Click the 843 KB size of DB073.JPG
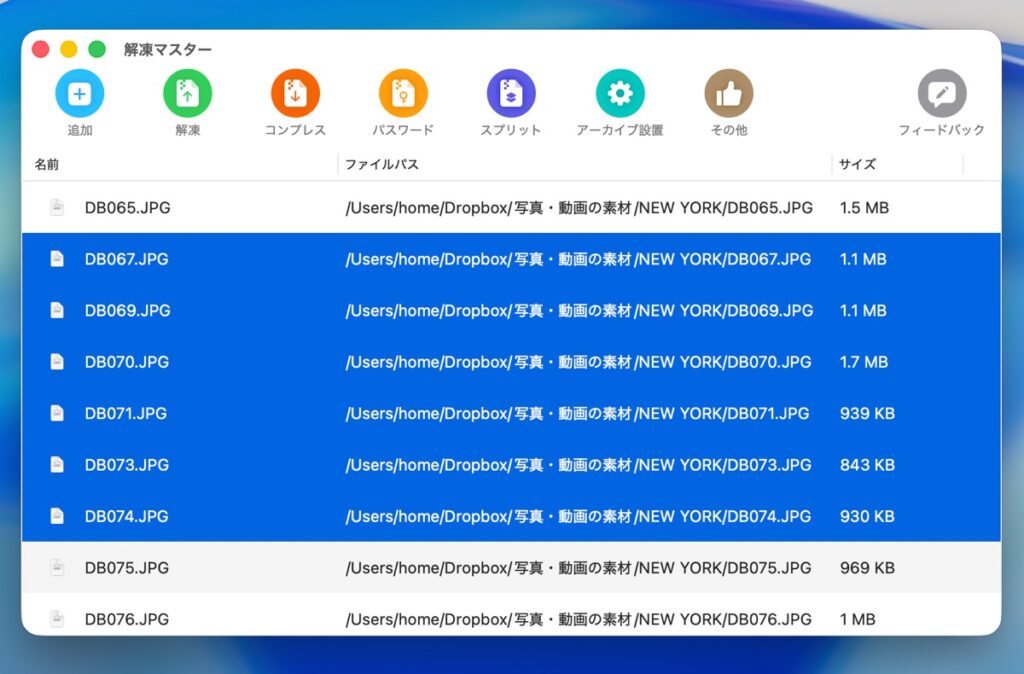 pyautogui.click(x=867, y=465)
